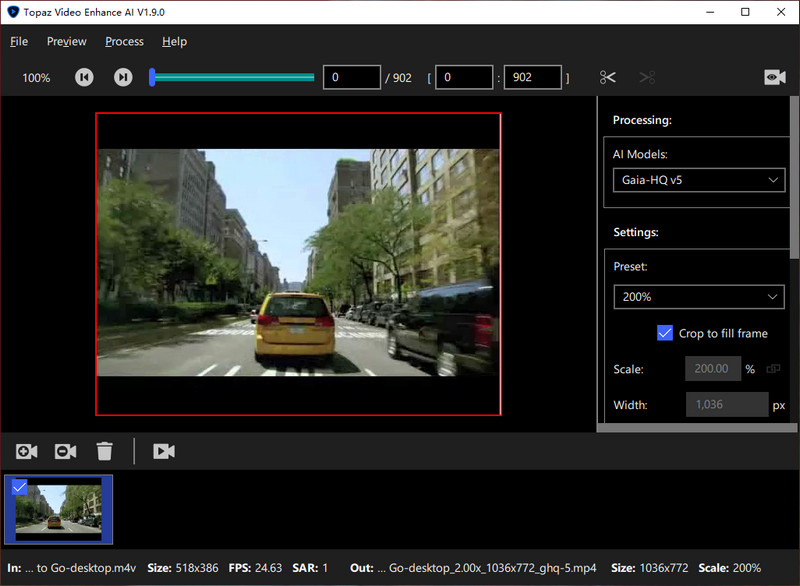This screenshot has width=800, height=586.
Task: Click the SAR: 1 status entry
Action: point(310,568)
